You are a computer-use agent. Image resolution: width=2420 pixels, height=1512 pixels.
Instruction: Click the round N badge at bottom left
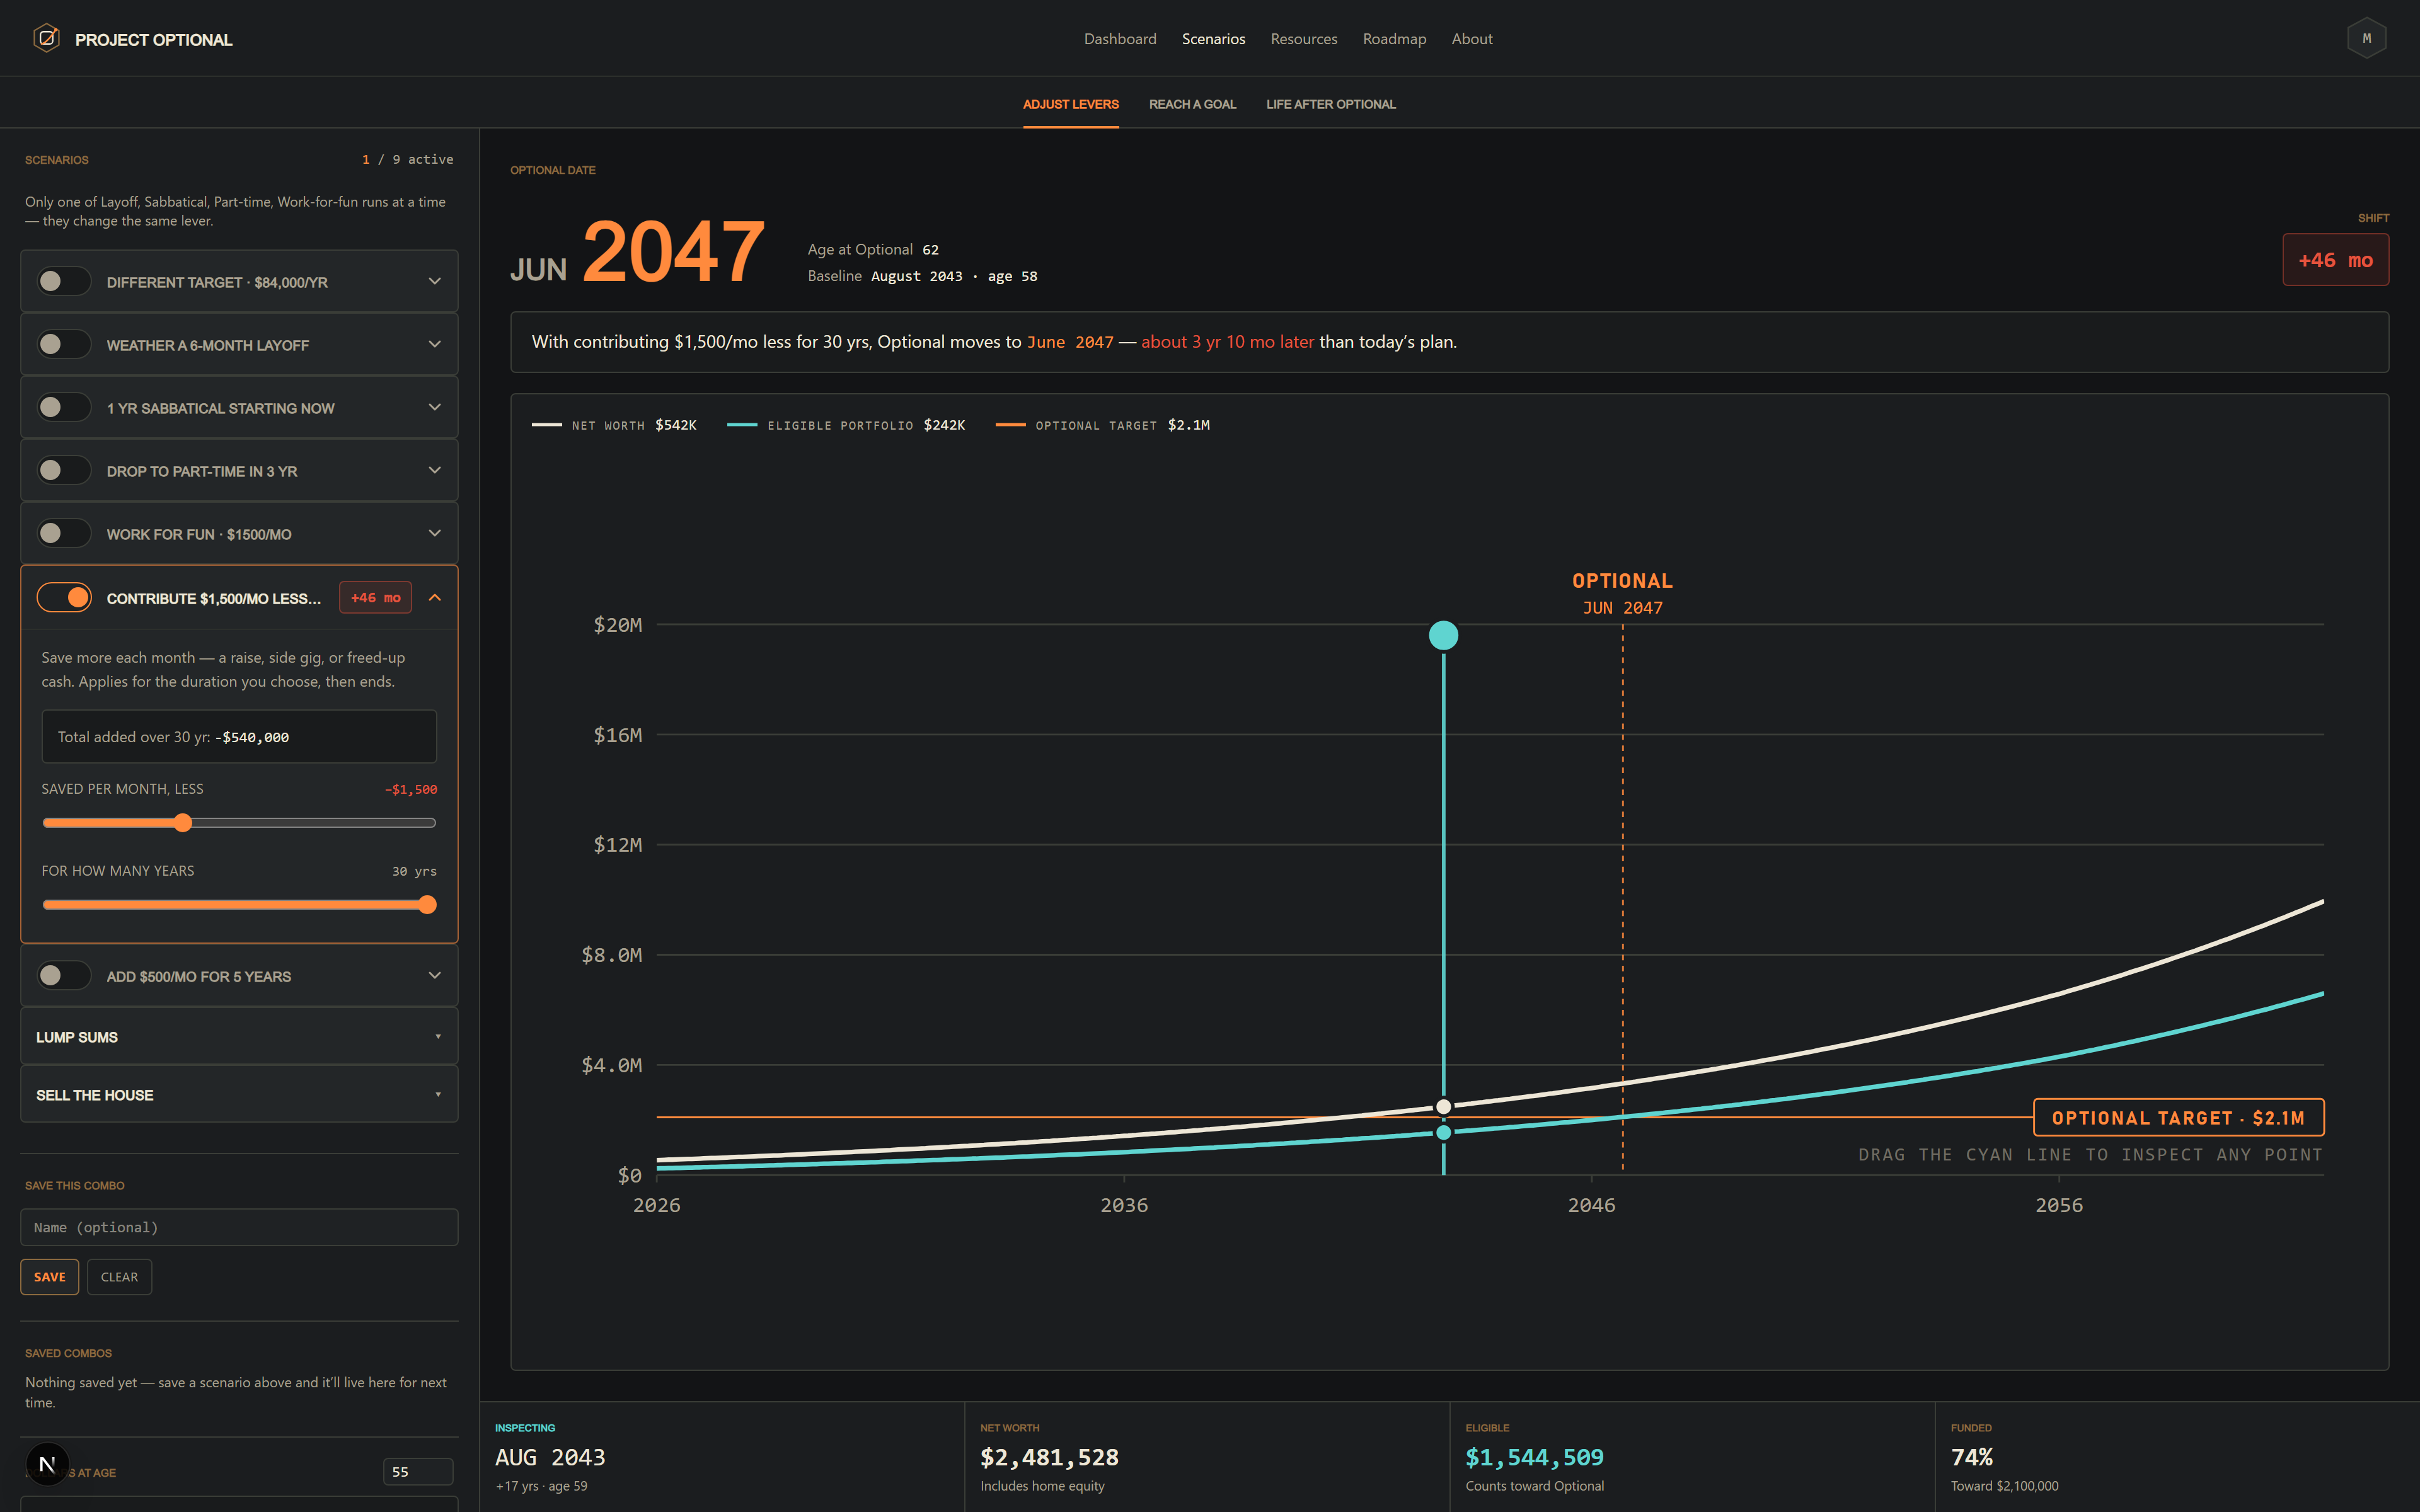47,1465
